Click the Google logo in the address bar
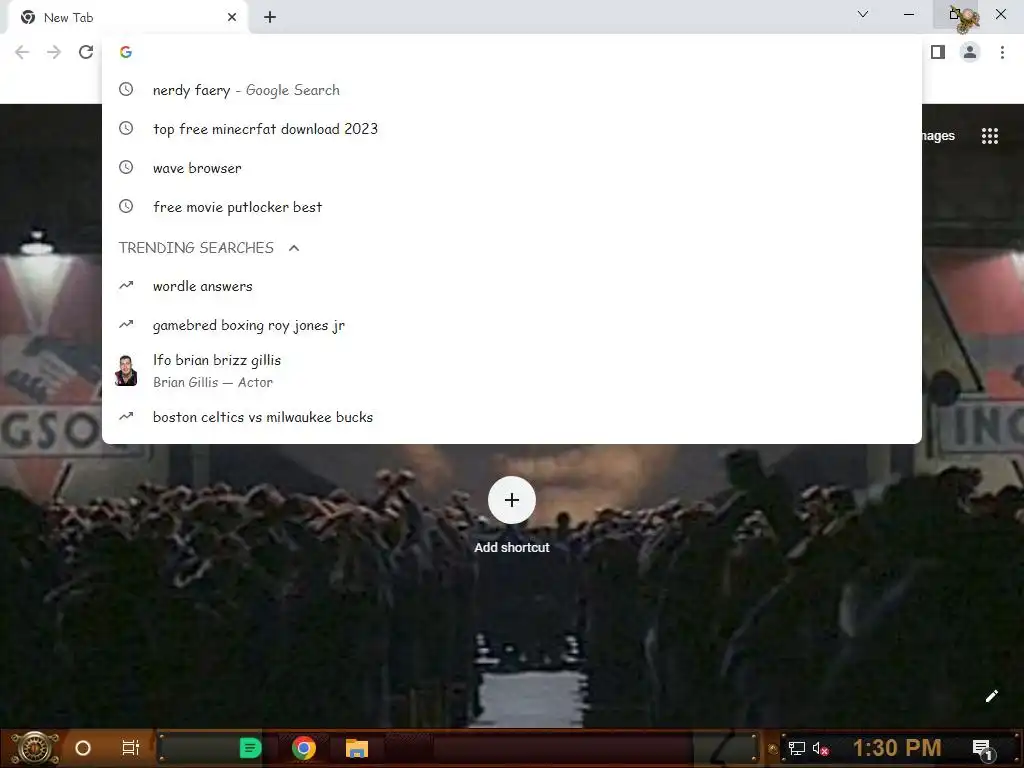The height and width of the screenshot is (768, 1024). 126,52
